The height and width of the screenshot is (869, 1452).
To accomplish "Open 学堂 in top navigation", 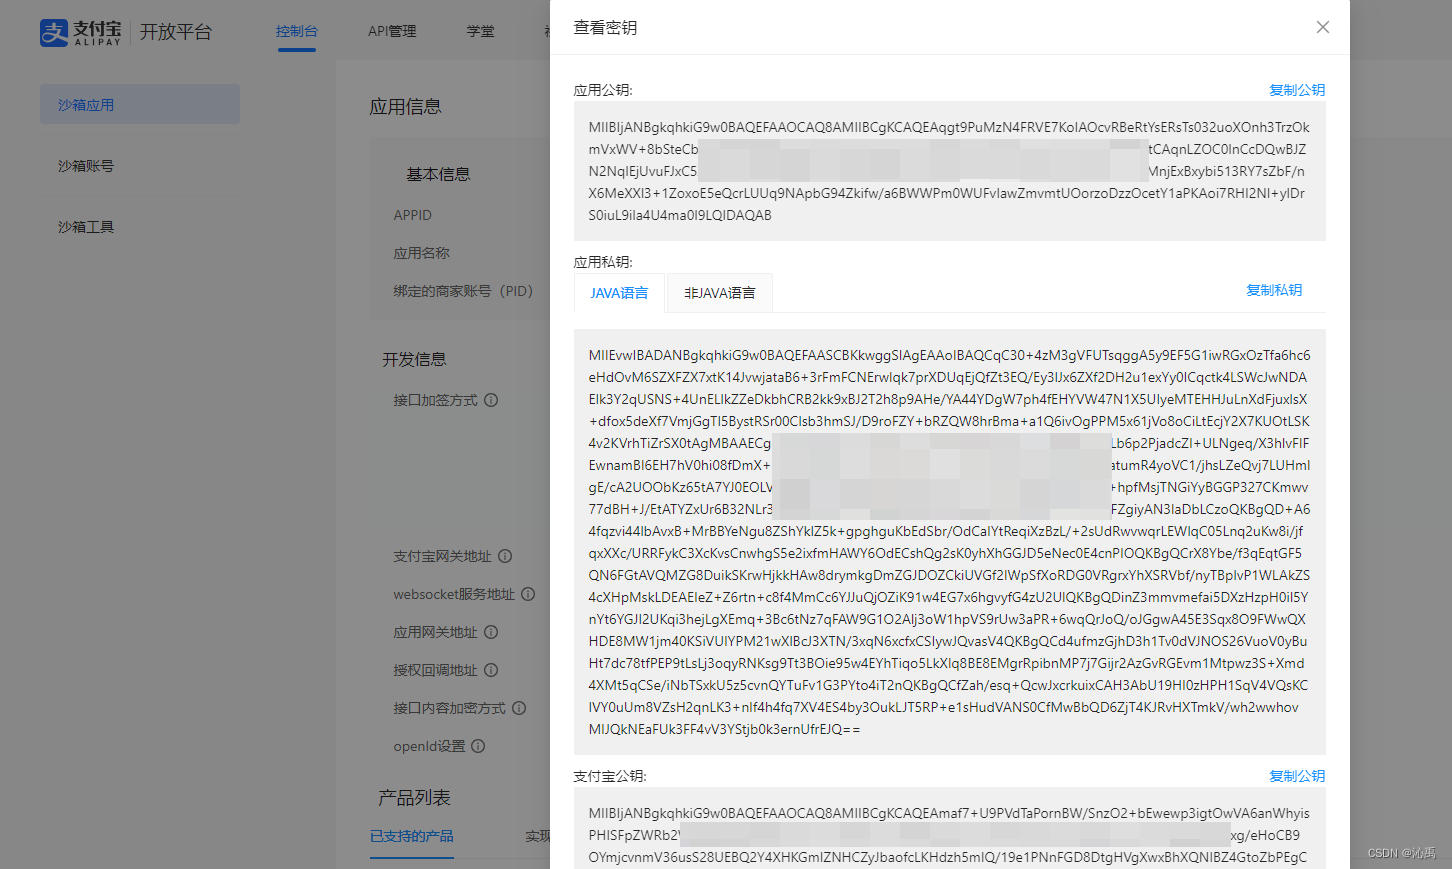I will [x=481, y=31].
